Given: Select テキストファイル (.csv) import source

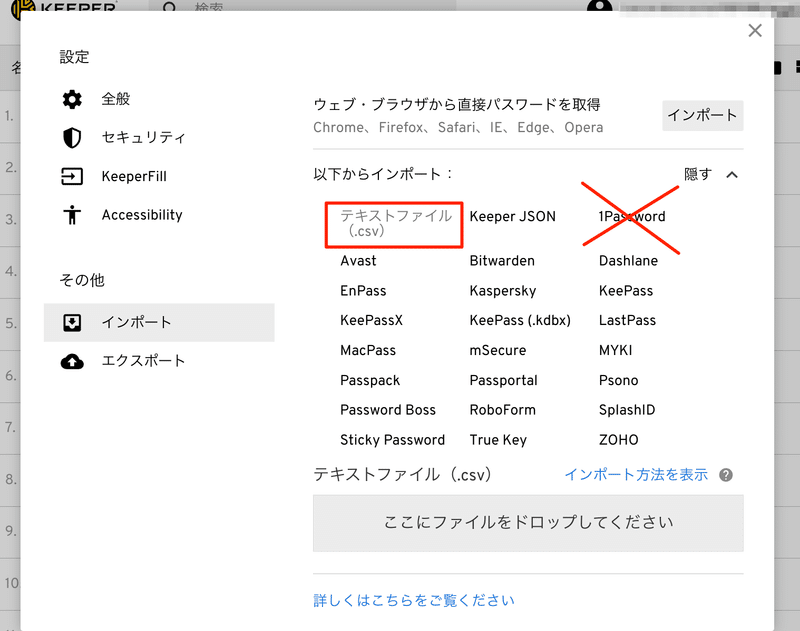Looking at the screenshot, I should 394,225.
